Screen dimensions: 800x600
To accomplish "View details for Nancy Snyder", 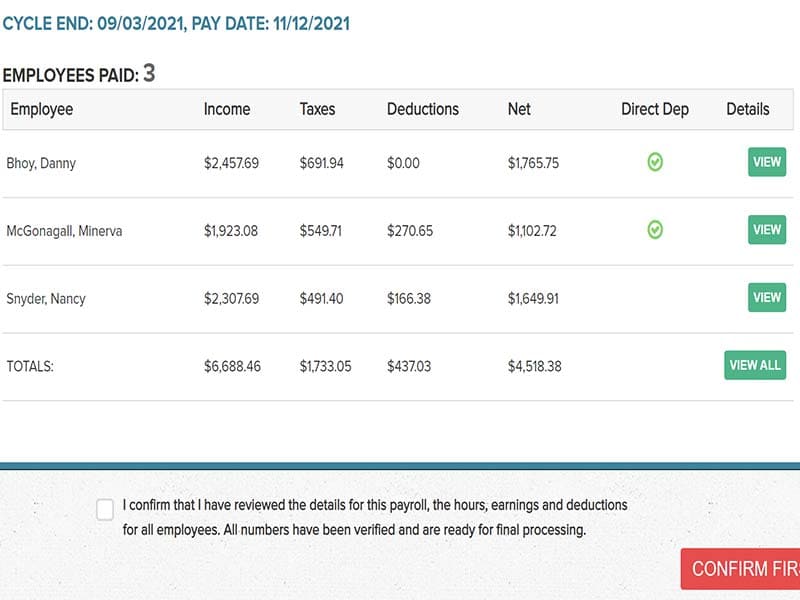I will click(x=766, y=297).
